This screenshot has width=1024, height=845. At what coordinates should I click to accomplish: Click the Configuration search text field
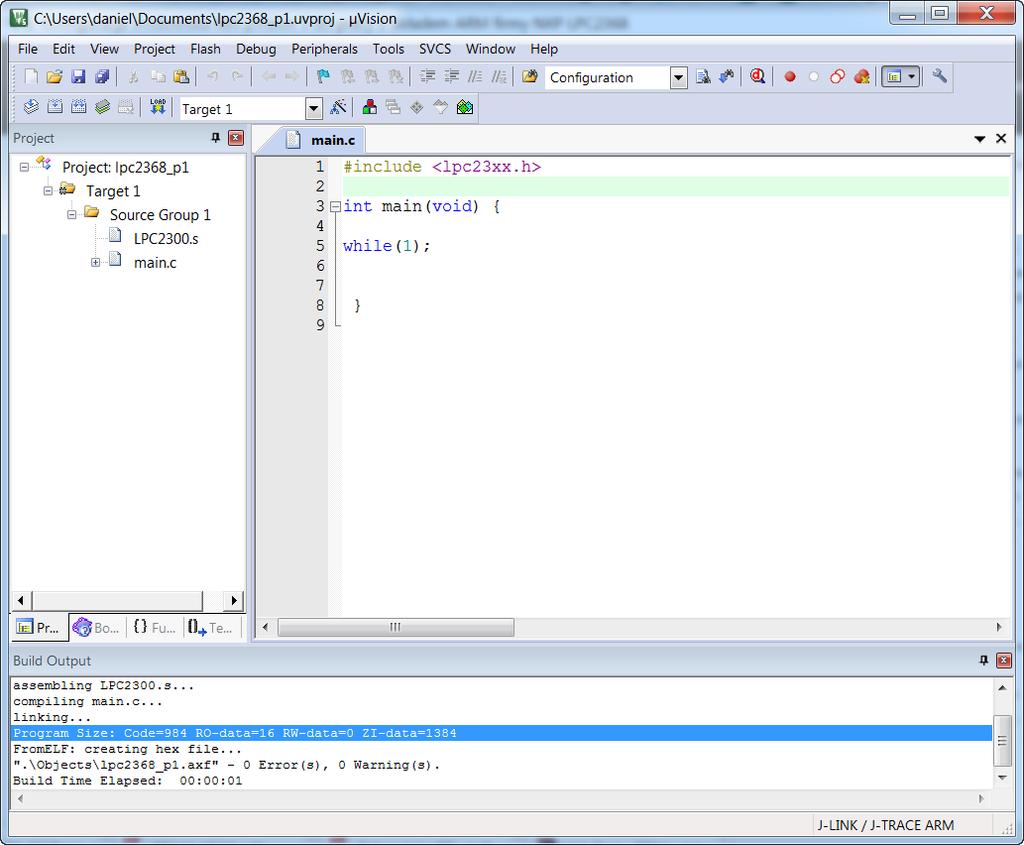608,78
